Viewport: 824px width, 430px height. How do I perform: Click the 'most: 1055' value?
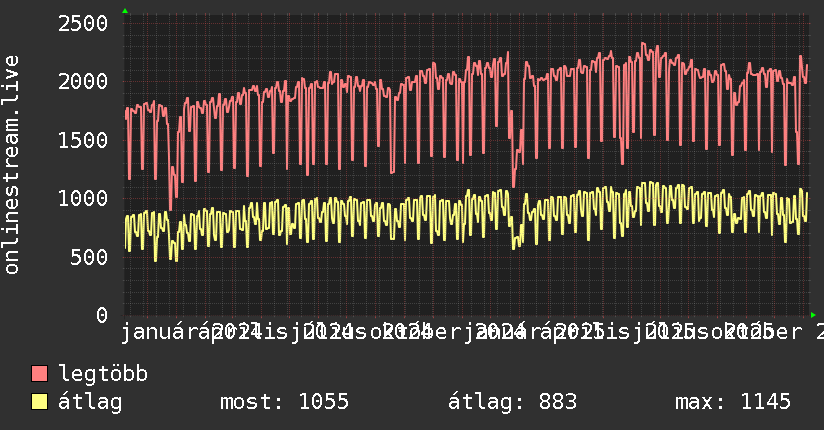click(284, 402)
